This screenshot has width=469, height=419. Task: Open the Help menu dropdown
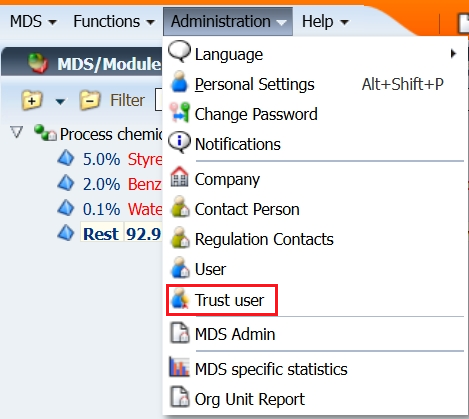coord(325,22)
